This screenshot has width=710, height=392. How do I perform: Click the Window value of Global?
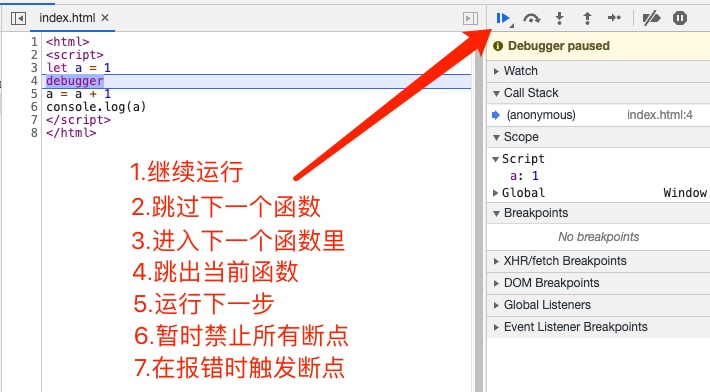click(x=685, y=193)
